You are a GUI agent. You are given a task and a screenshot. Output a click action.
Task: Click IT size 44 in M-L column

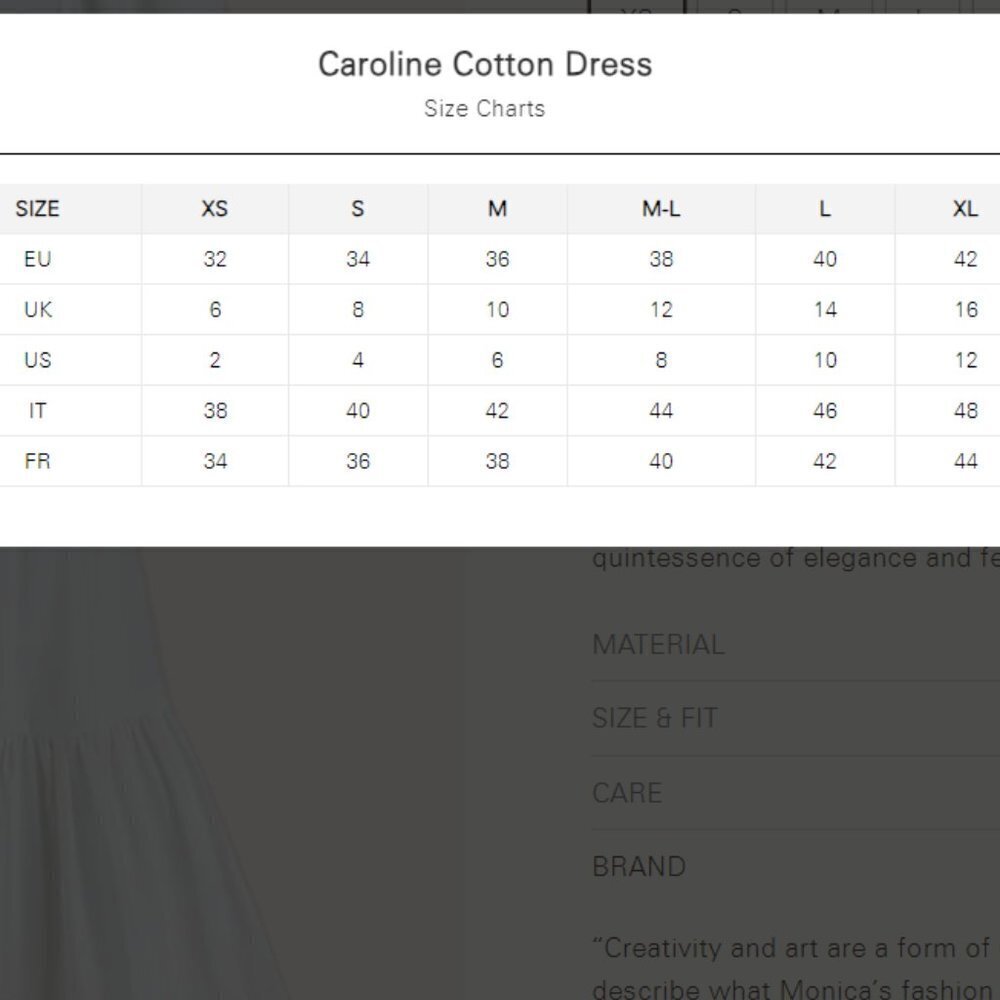coord(661,410)
